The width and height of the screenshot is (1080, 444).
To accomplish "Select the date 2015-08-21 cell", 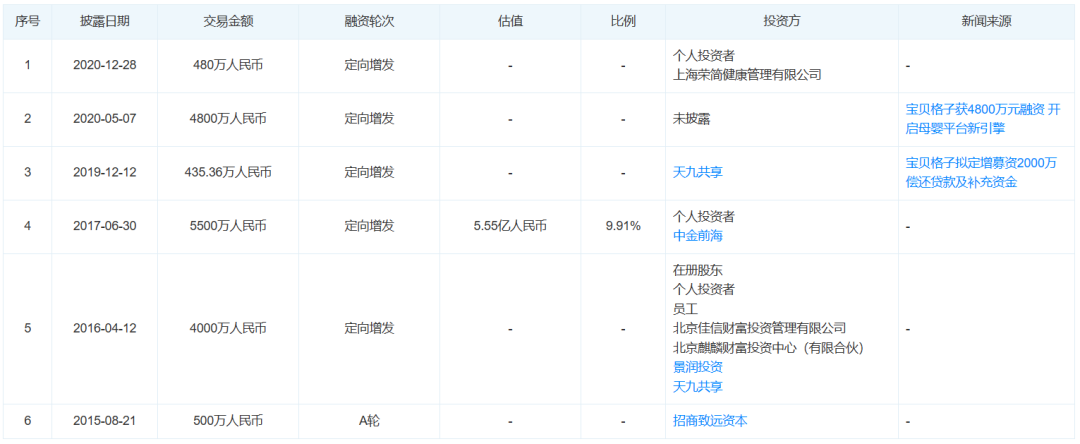I will click(105, 421).
